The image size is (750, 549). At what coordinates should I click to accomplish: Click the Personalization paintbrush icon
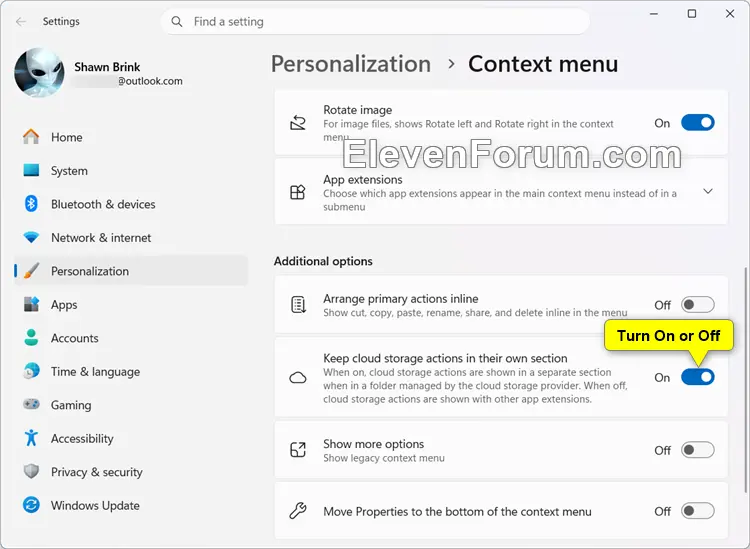[31, 271]
